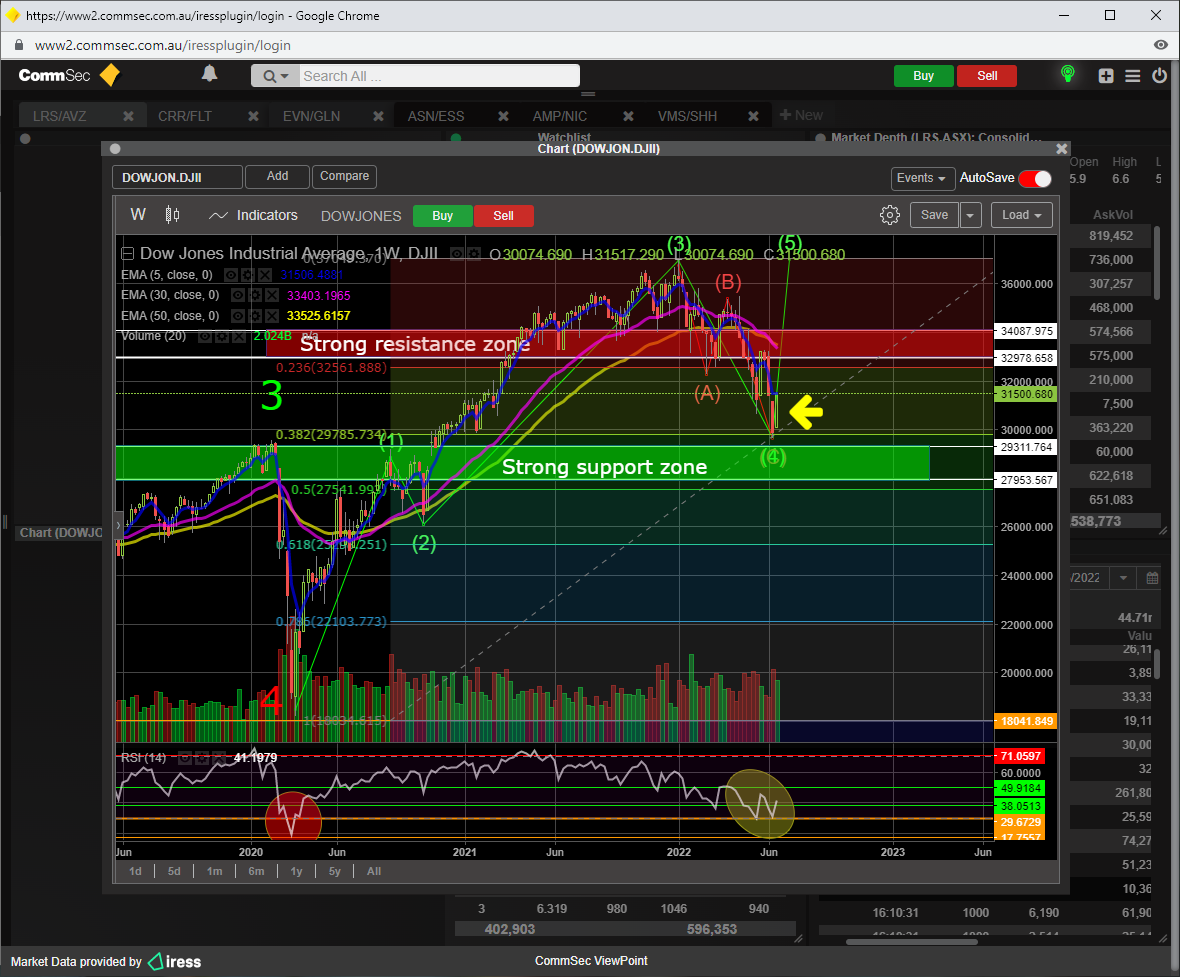
Task: Open the date dropdown arrow in right panel
Action: pyautogui.click(x=1124, y=578)
